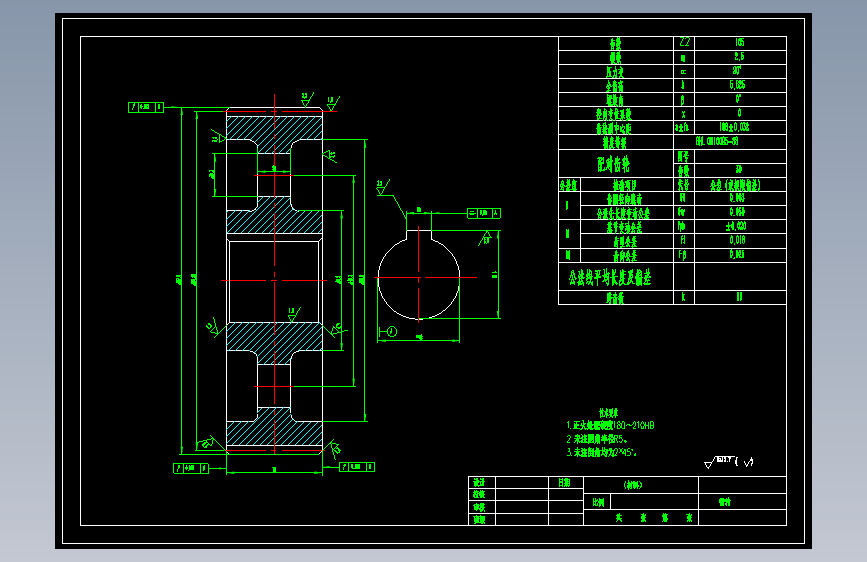
Task: Click the 比例 title block cell
Action: [598, 502]
